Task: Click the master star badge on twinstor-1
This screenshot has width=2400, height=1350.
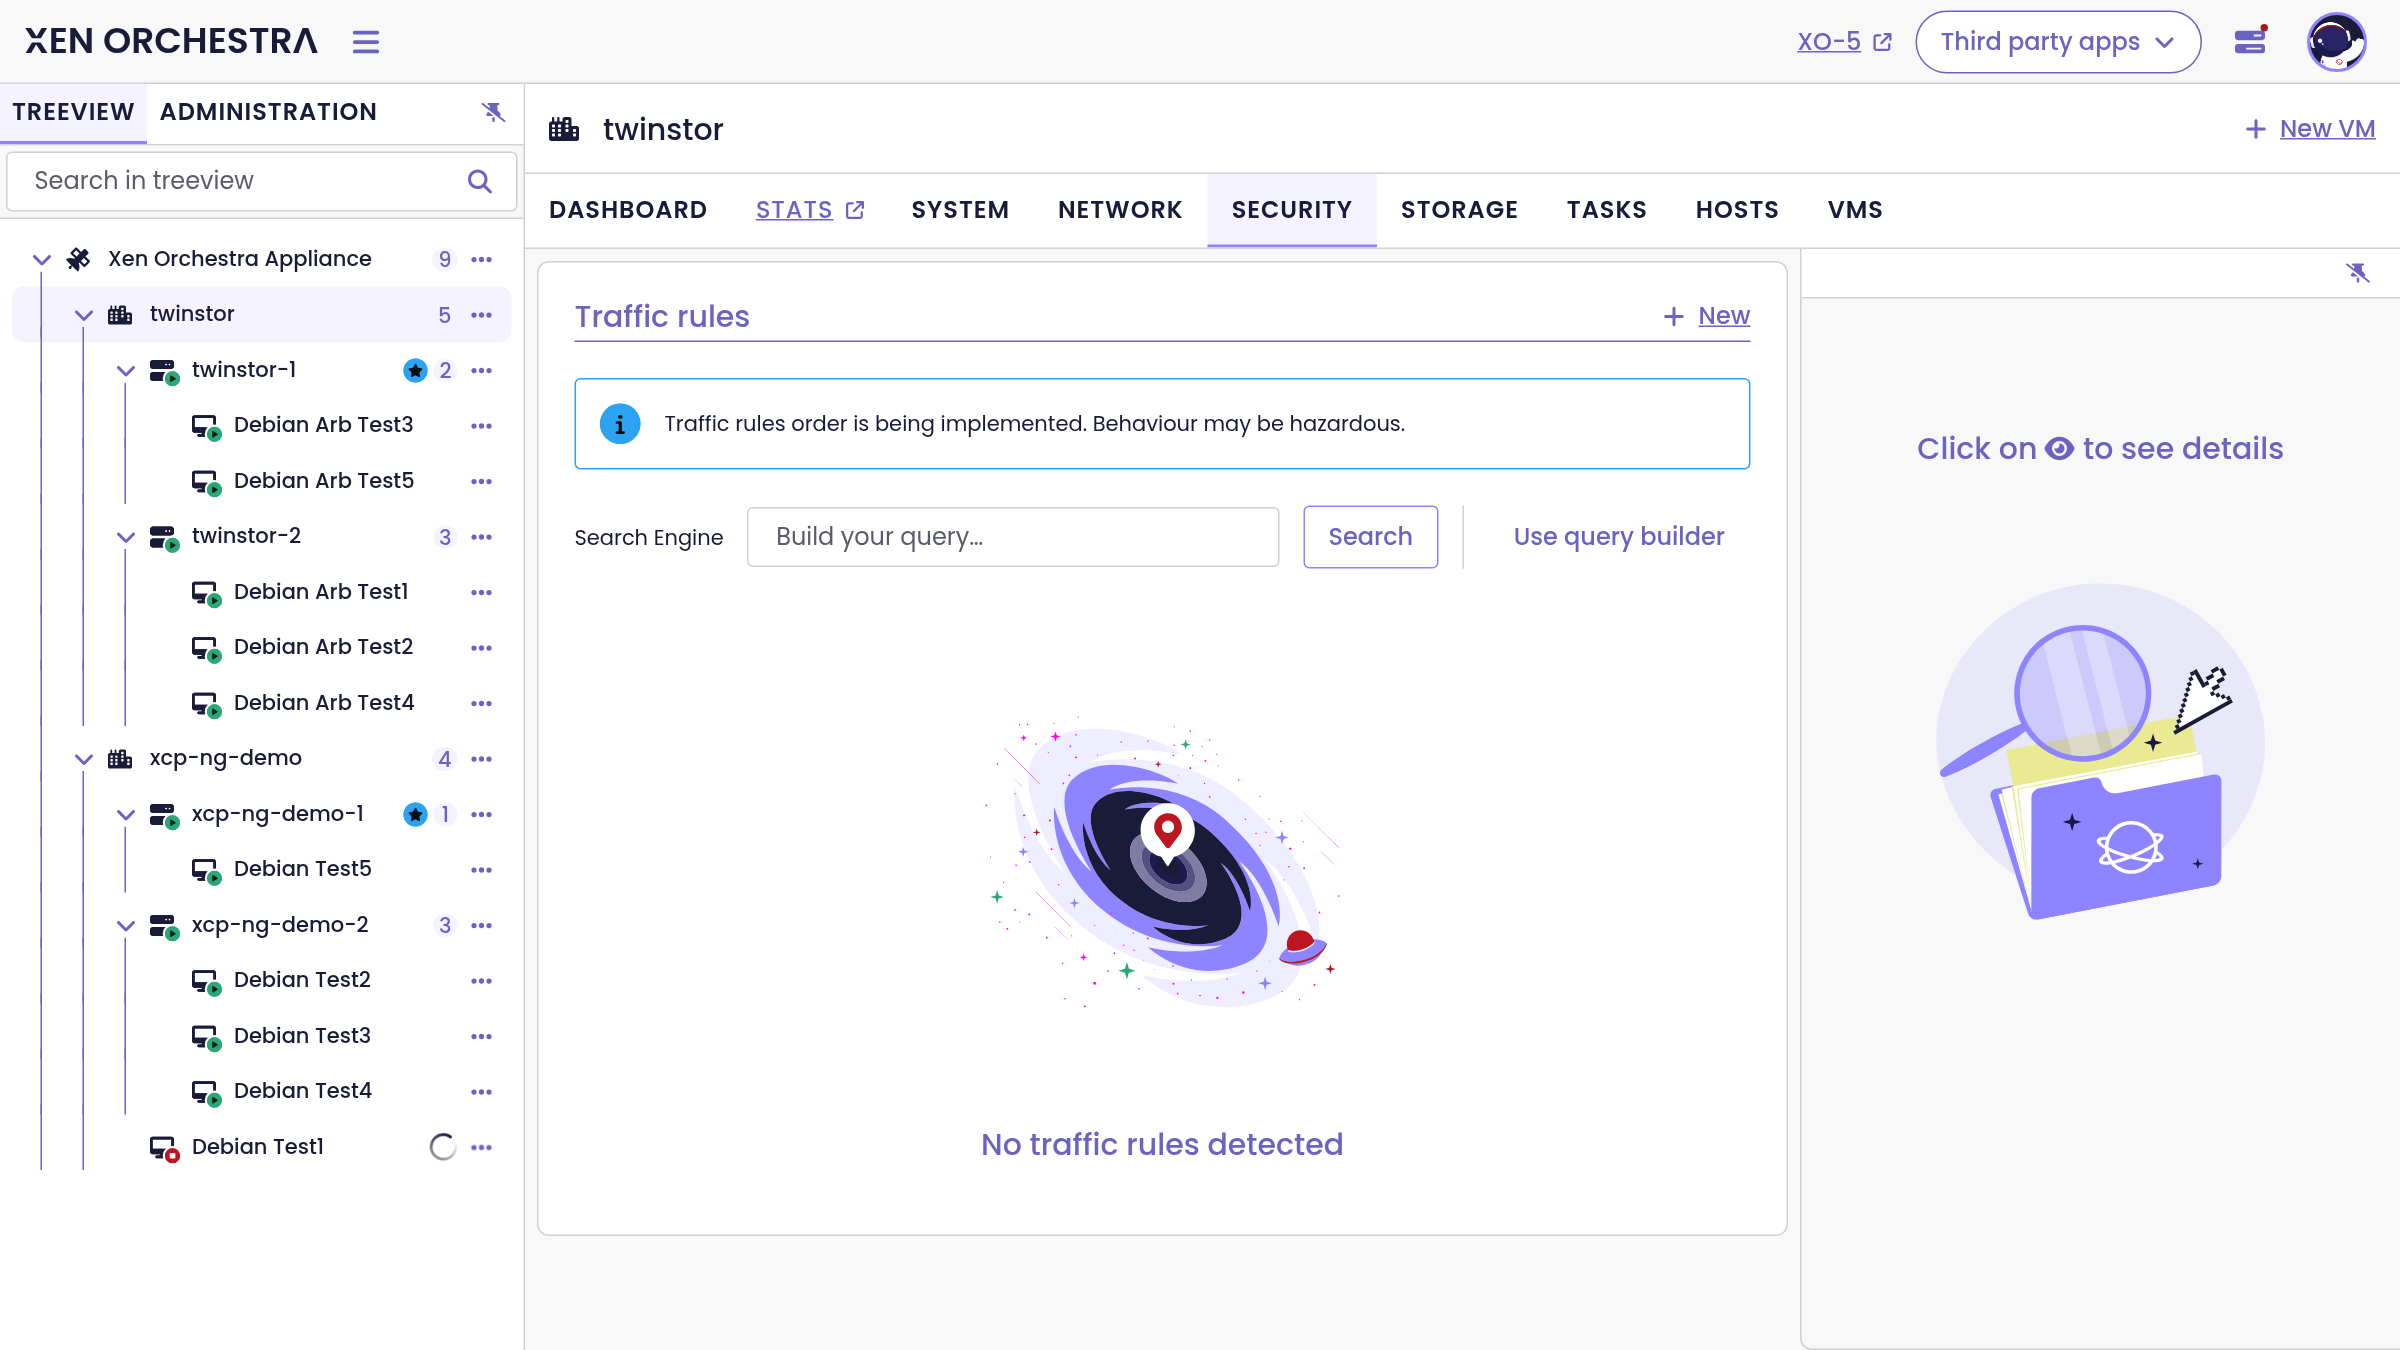Action: coord(415,371)
